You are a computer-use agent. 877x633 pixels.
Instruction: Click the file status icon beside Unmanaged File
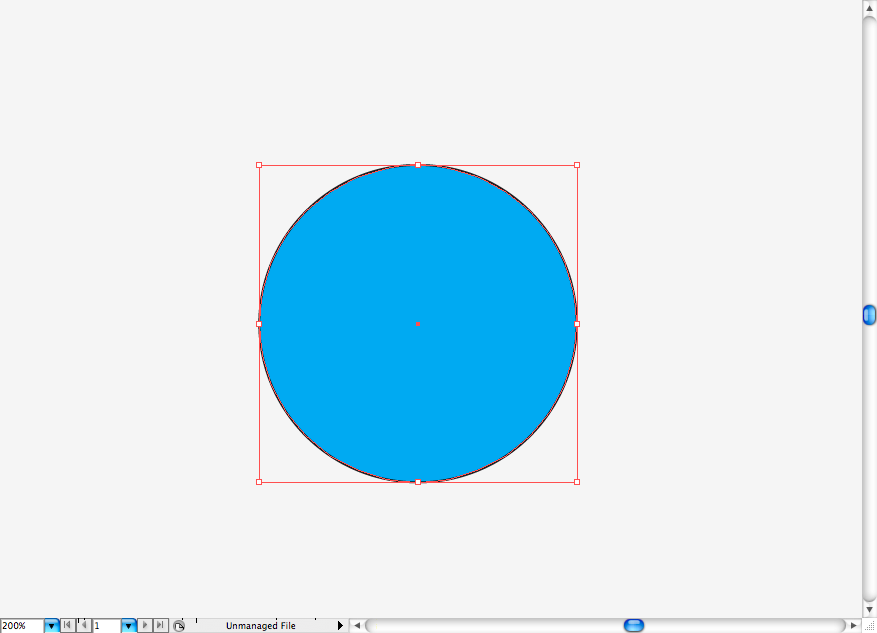pos(179,626)
